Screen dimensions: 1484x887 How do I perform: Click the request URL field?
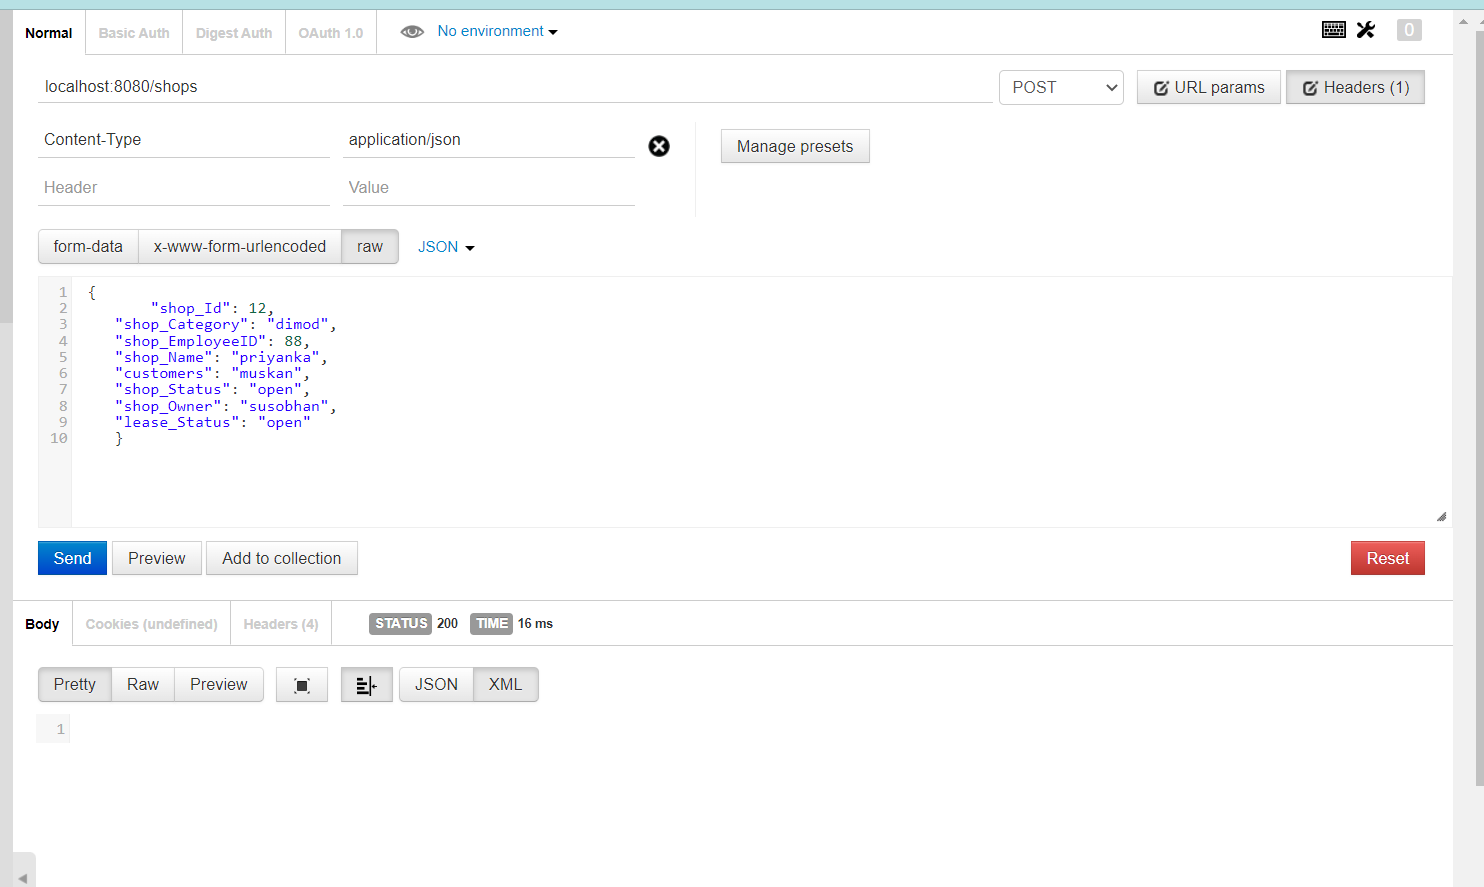[515, 87]
